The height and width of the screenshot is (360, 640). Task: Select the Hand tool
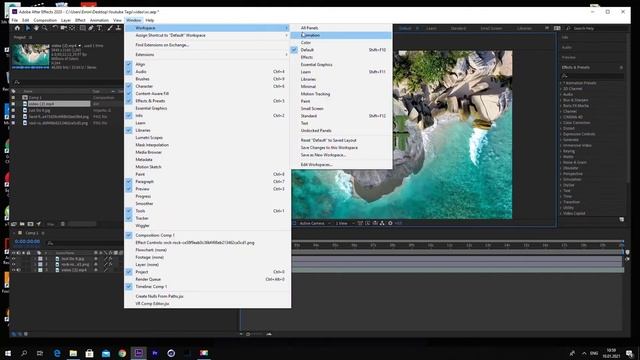[36, 28]
